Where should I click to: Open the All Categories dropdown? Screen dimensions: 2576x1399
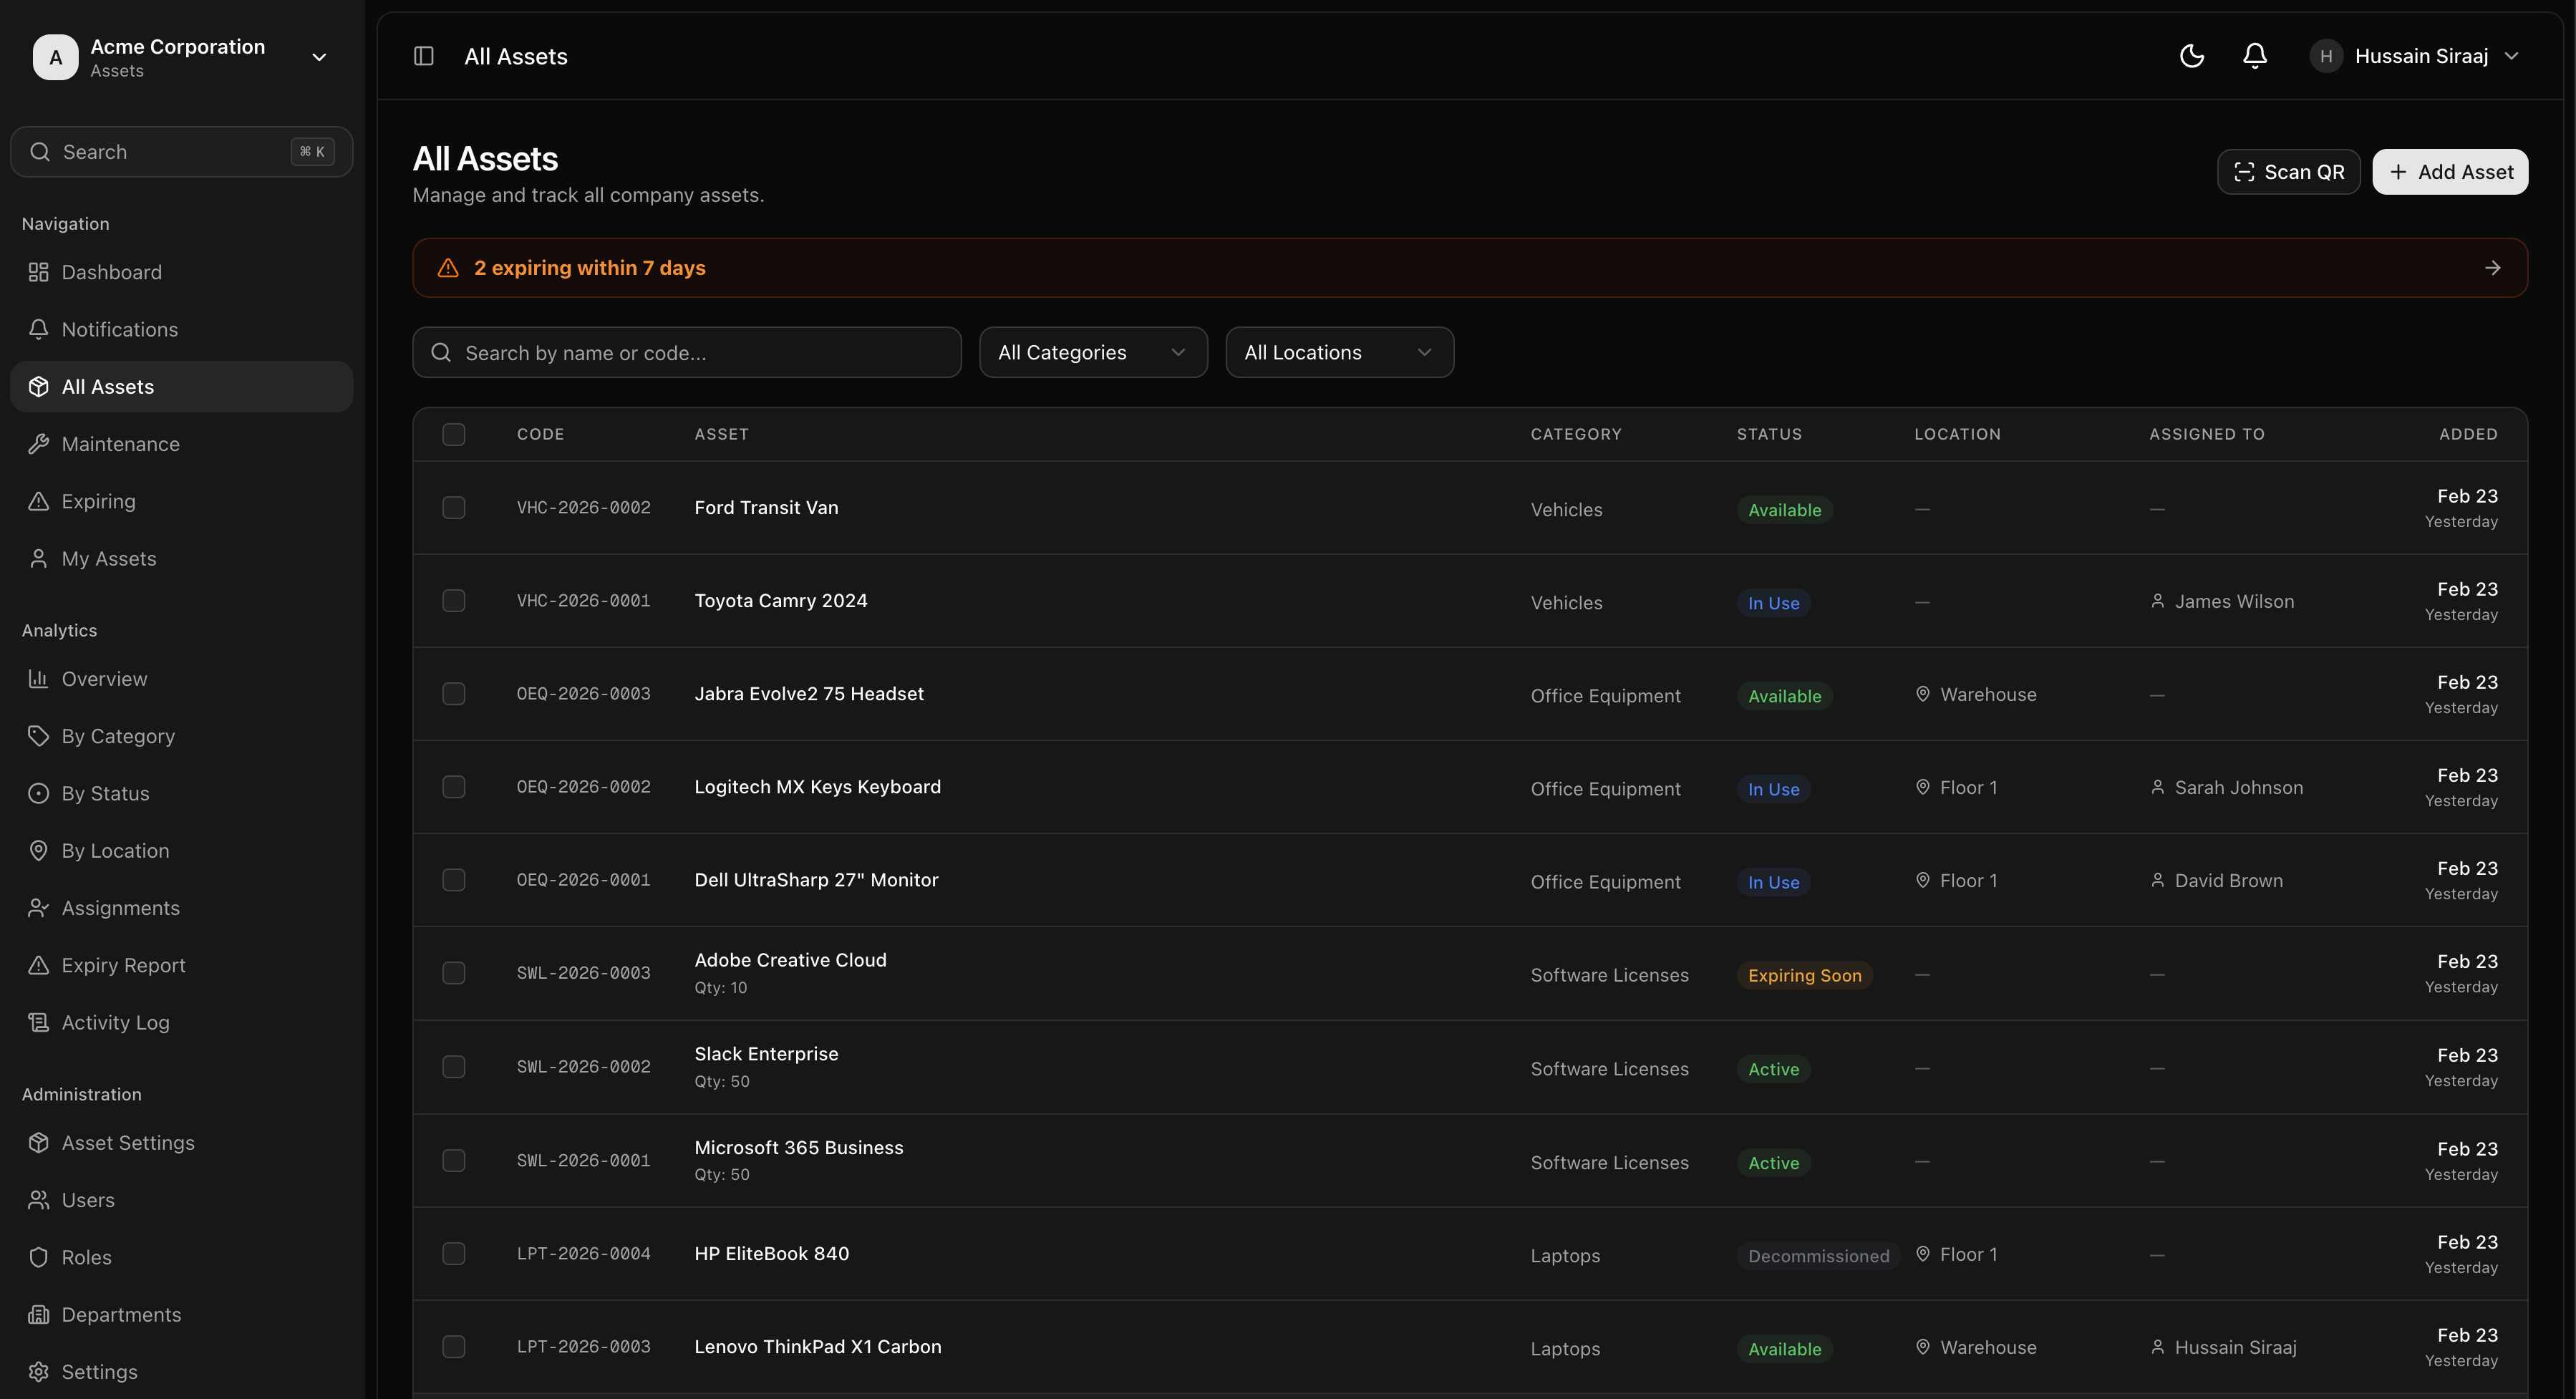[x=1092, y=352]
